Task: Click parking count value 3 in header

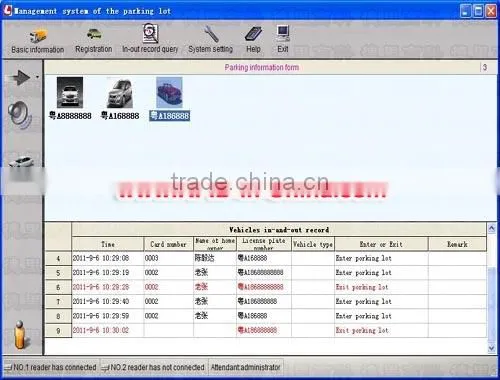Action: 485,67
